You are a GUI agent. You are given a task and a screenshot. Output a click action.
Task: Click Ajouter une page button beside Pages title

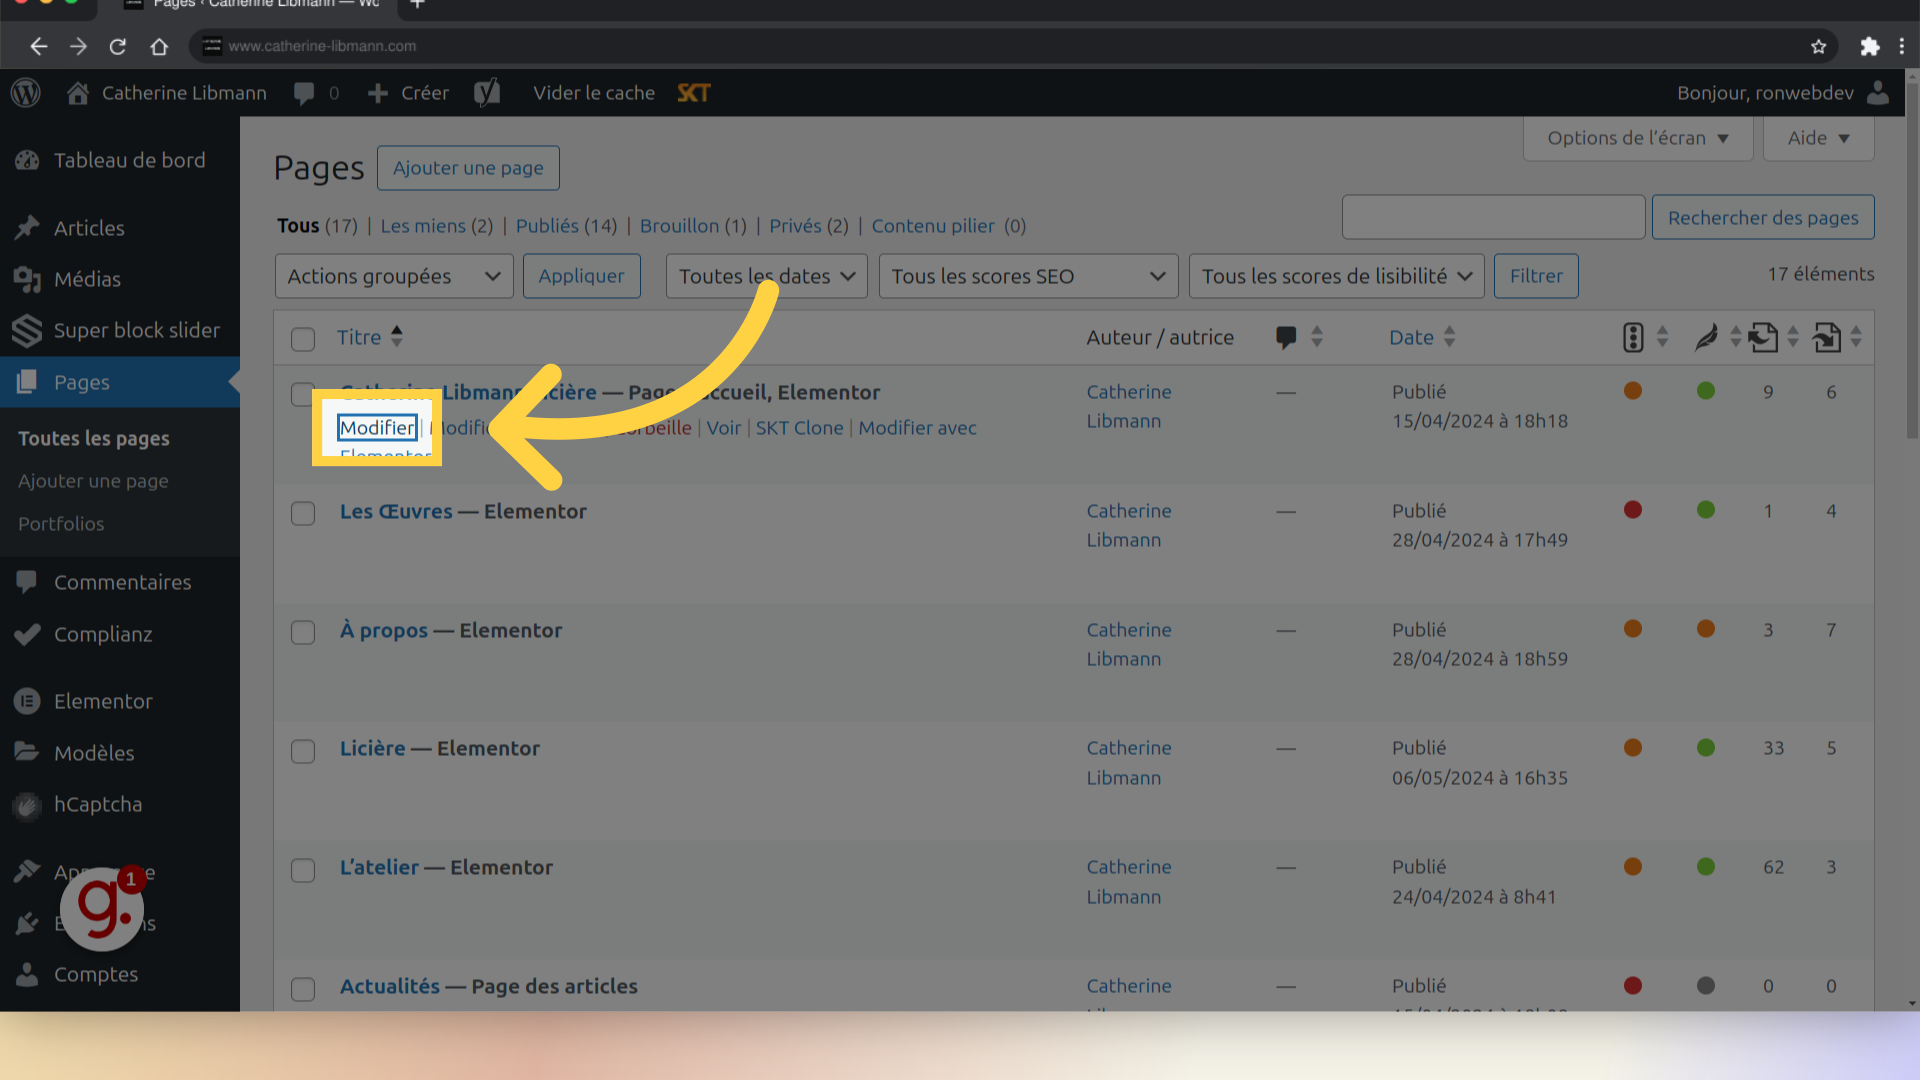pos(468,168)
